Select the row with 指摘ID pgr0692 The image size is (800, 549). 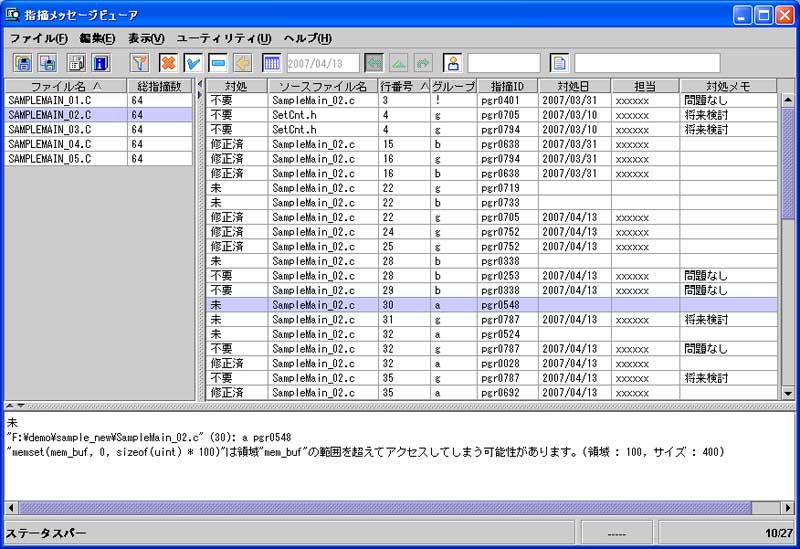coord(492,392)
